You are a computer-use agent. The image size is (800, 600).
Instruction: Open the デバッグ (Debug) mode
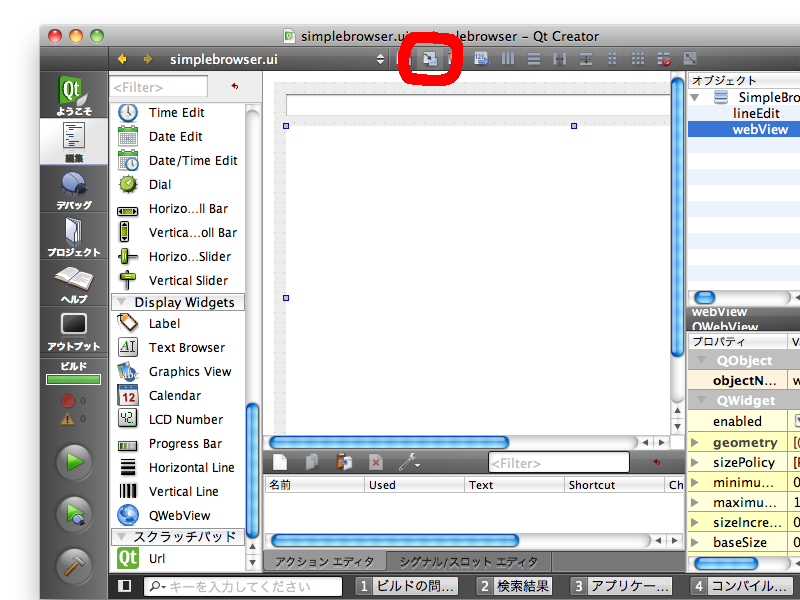pyautogui.click(x=74, y=190)
